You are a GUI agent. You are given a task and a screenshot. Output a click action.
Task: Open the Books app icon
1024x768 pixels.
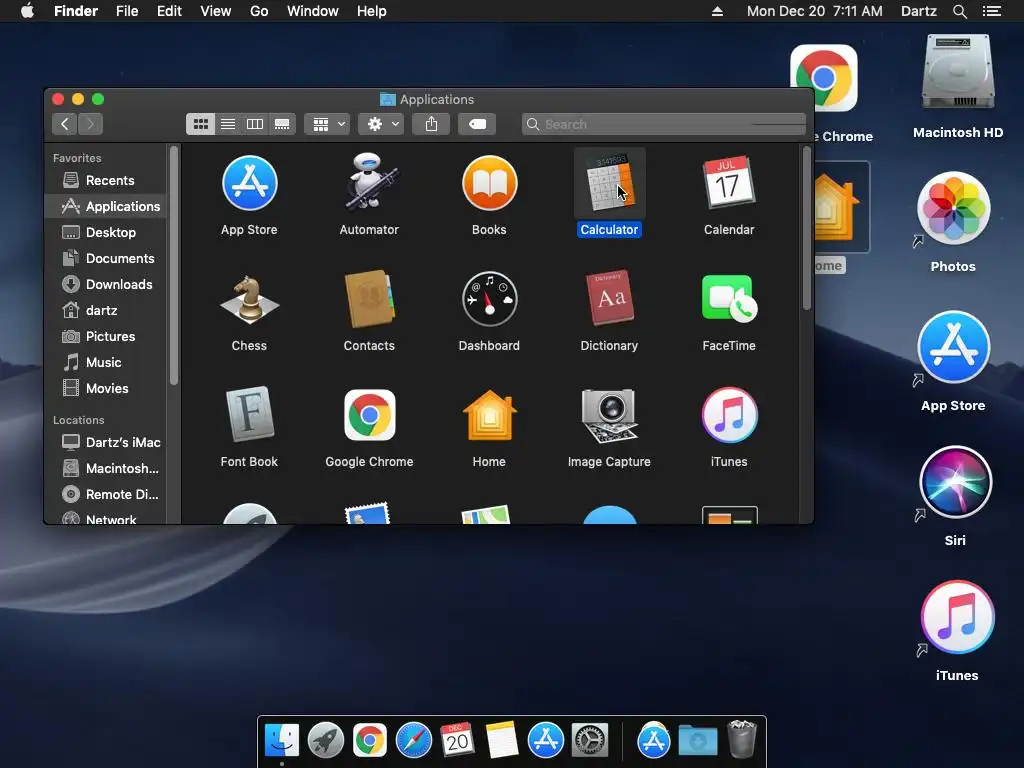[x=489, y=184]
